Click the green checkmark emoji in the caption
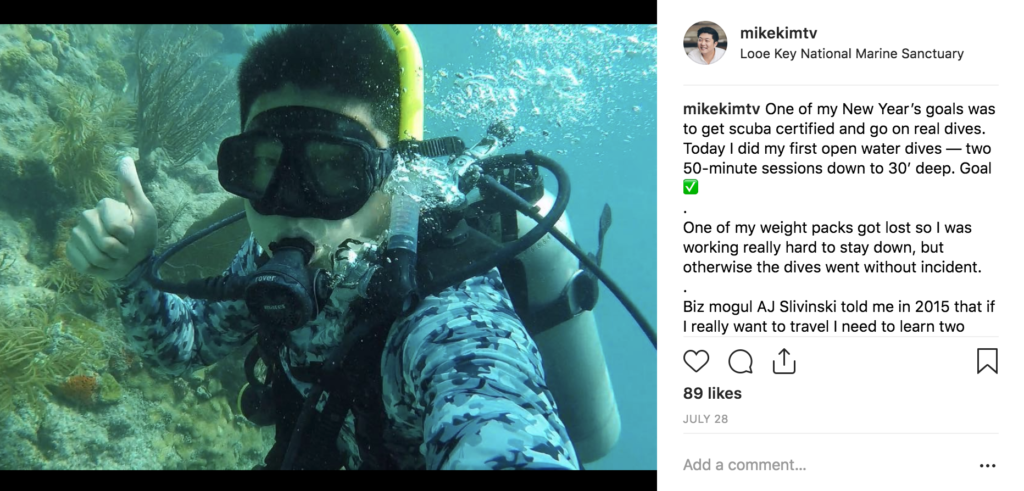The width and height of the screenshot is (1024, 491). (x=690, y=187)
